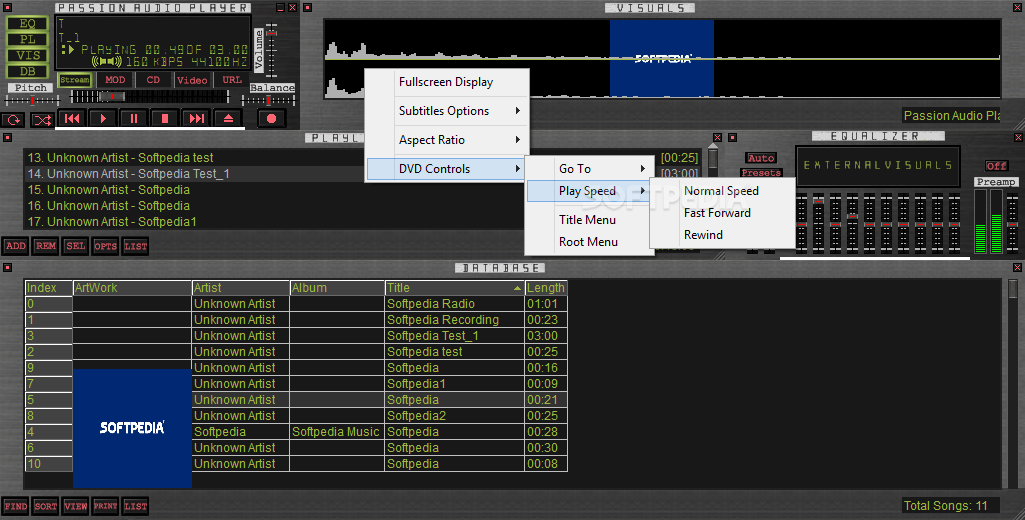Screen dimensions: 1025x520
Task: Choose Fullscreen Display from context menu
Action: pyautogui.click(x=446, y=82)
